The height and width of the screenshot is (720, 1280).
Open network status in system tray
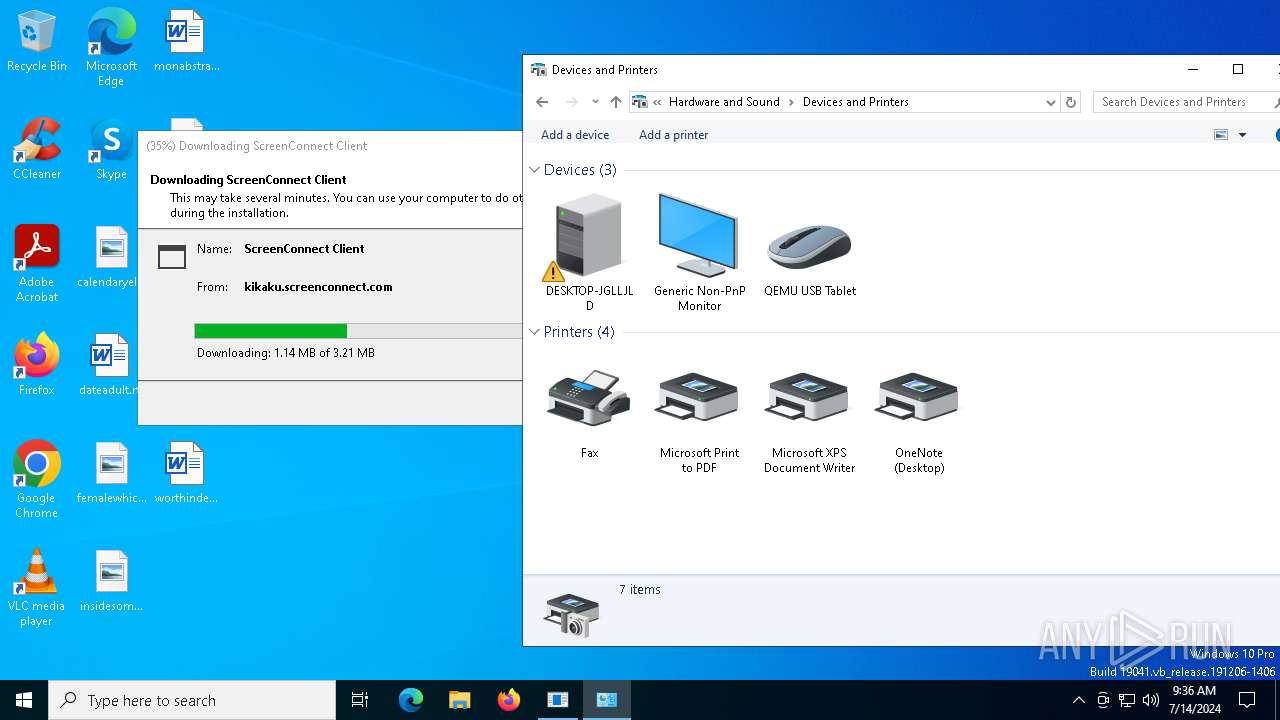point(1127,700)
